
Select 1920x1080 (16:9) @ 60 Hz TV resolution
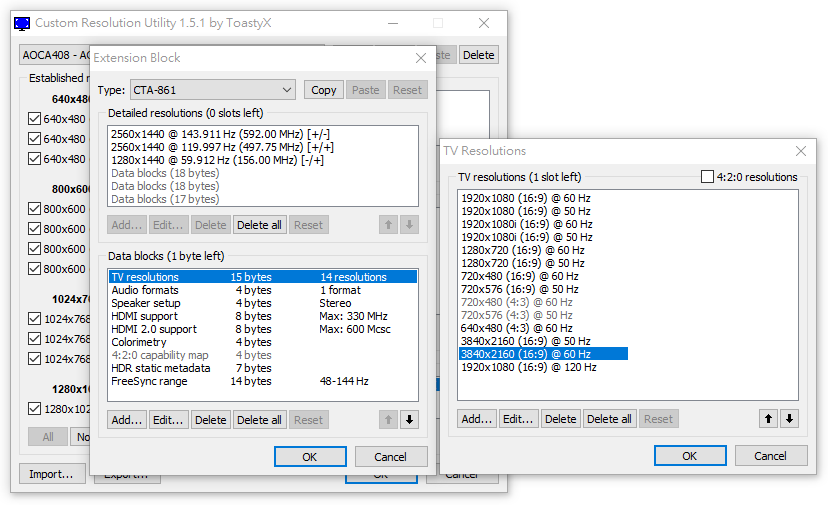pos(526,198)
